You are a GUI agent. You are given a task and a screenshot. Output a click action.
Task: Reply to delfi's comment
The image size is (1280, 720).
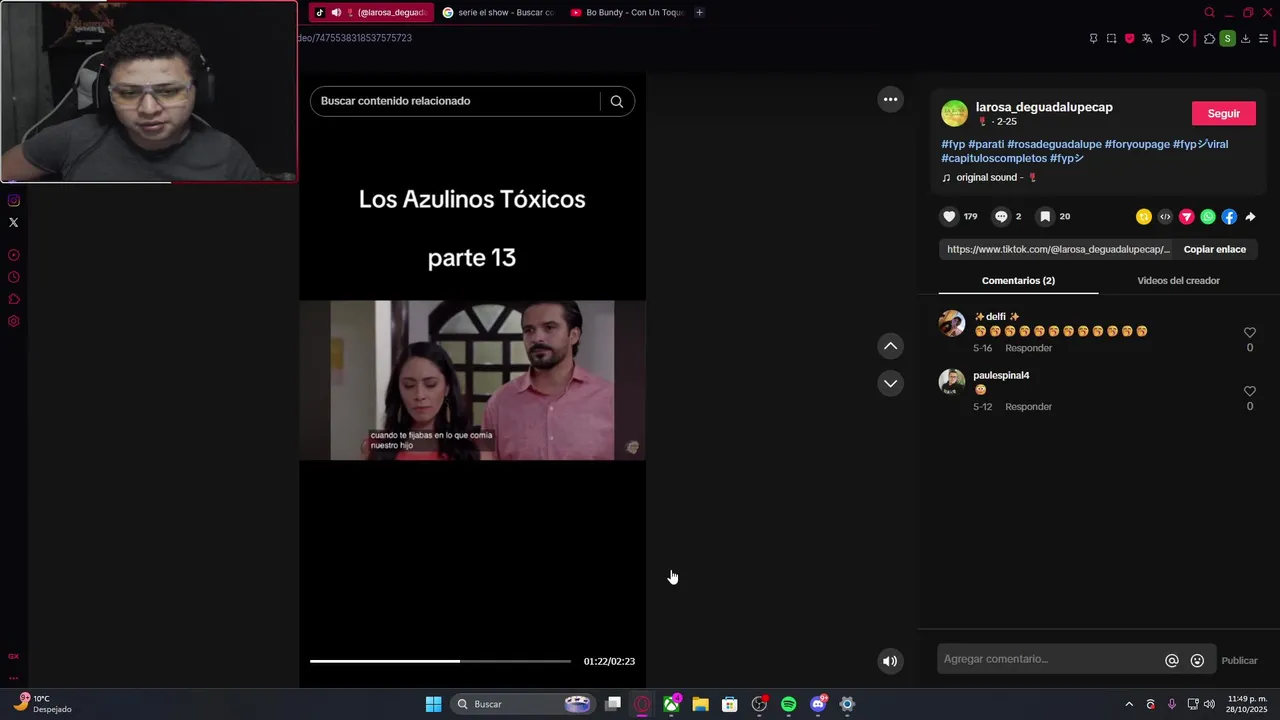tap(1028, 348)
